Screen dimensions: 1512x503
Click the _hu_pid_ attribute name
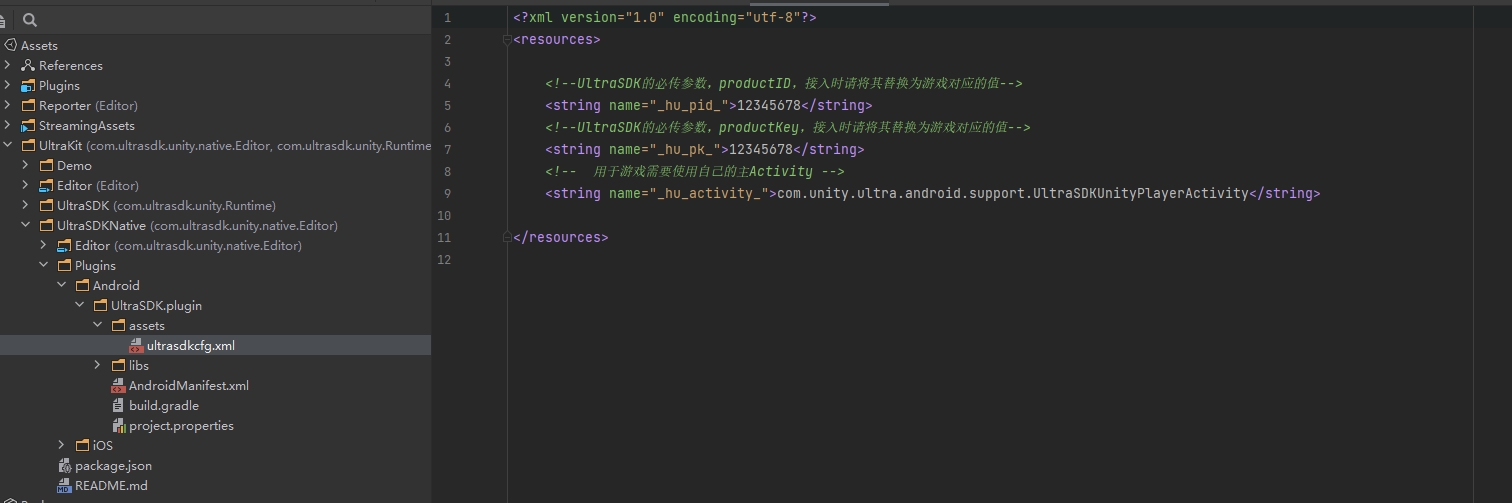point(689,106)
